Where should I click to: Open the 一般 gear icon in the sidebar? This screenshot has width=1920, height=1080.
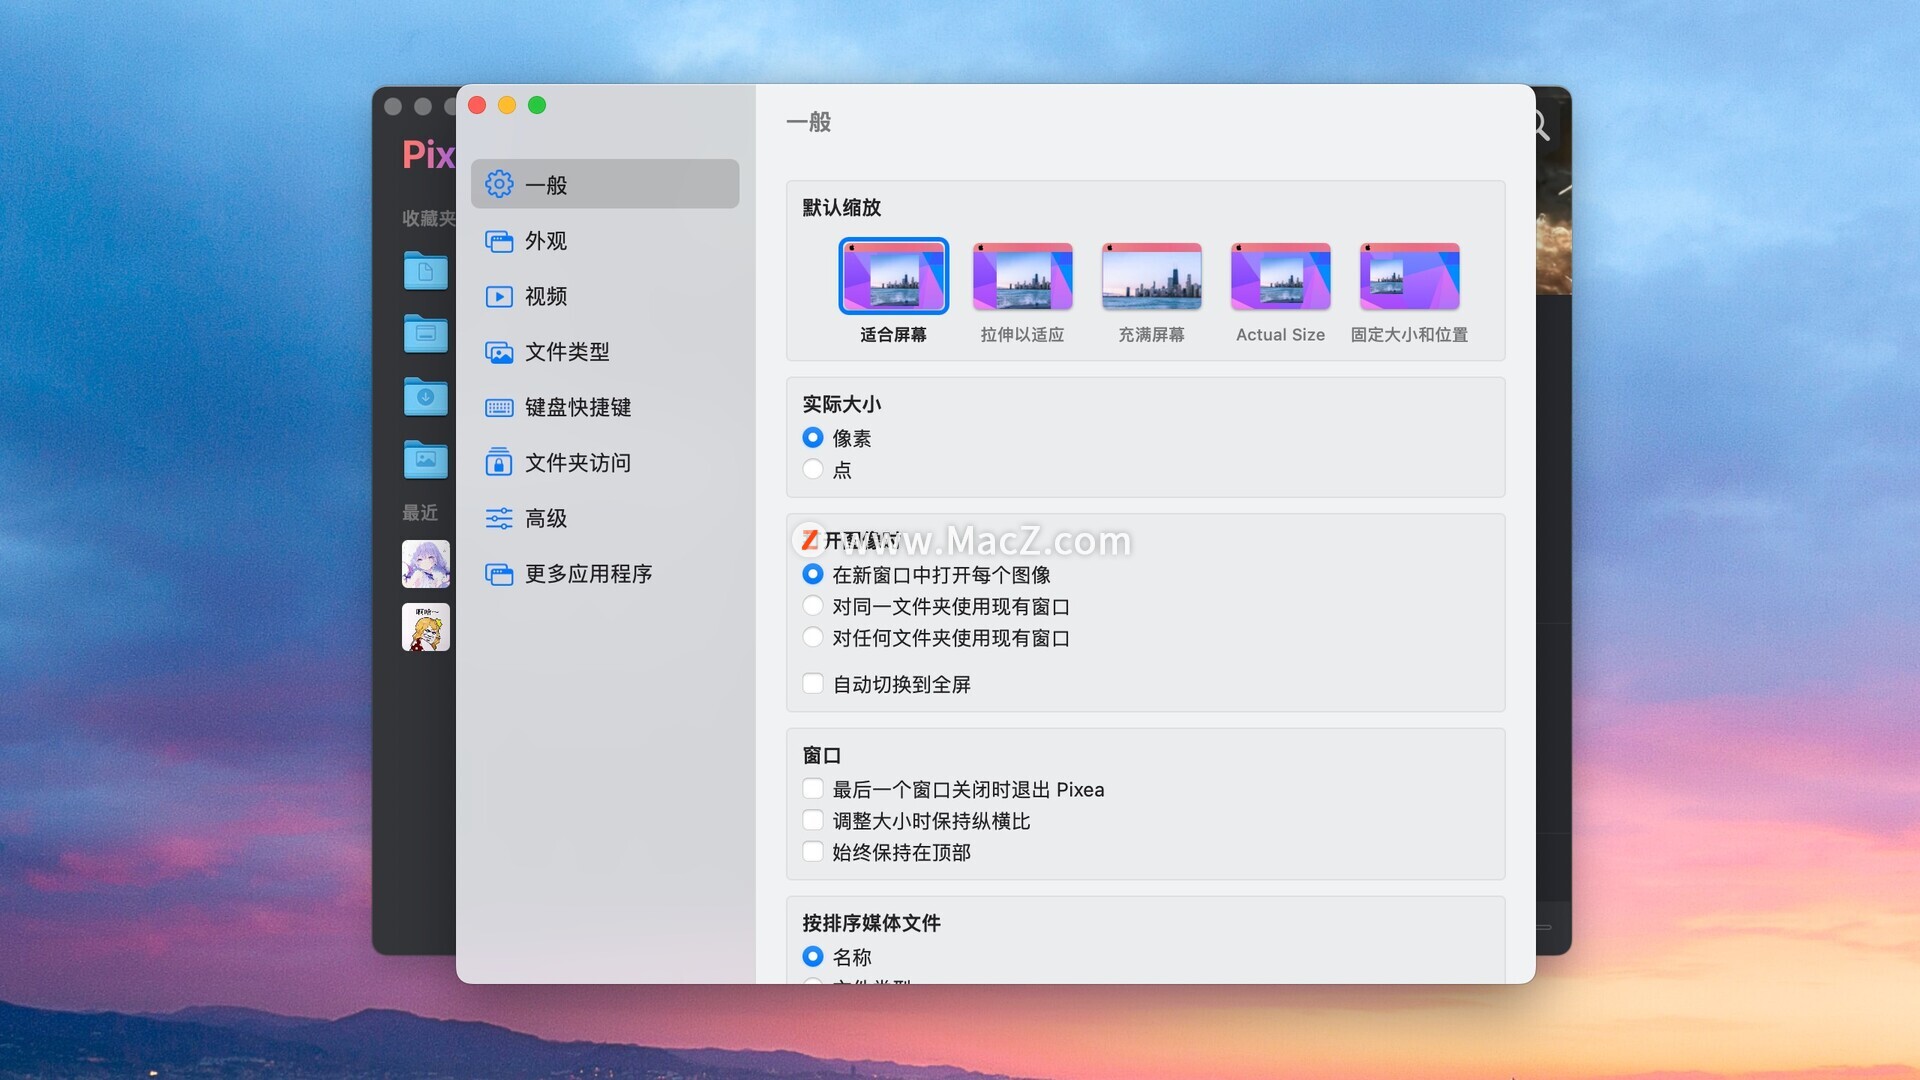[x=499, y=184]
